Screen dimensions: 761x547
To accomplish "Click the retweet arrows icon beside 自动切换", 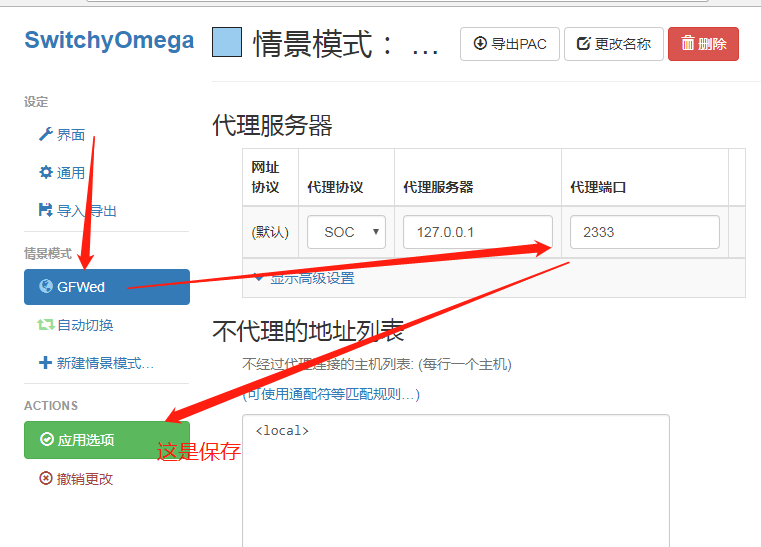I will 46,325.
